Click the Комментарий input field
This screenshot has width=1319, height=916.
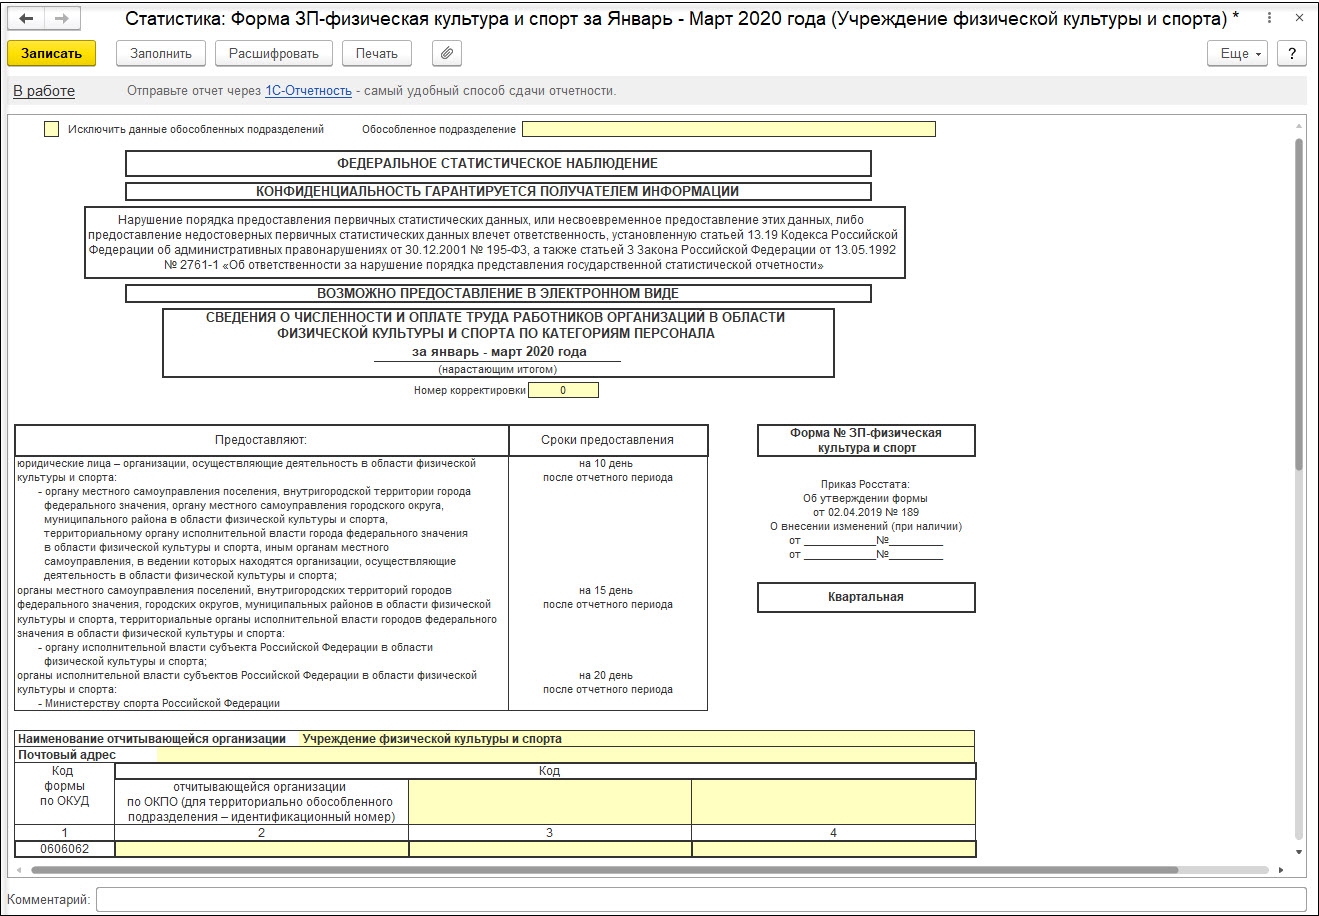pyautogui.click(x=701, y=899)
